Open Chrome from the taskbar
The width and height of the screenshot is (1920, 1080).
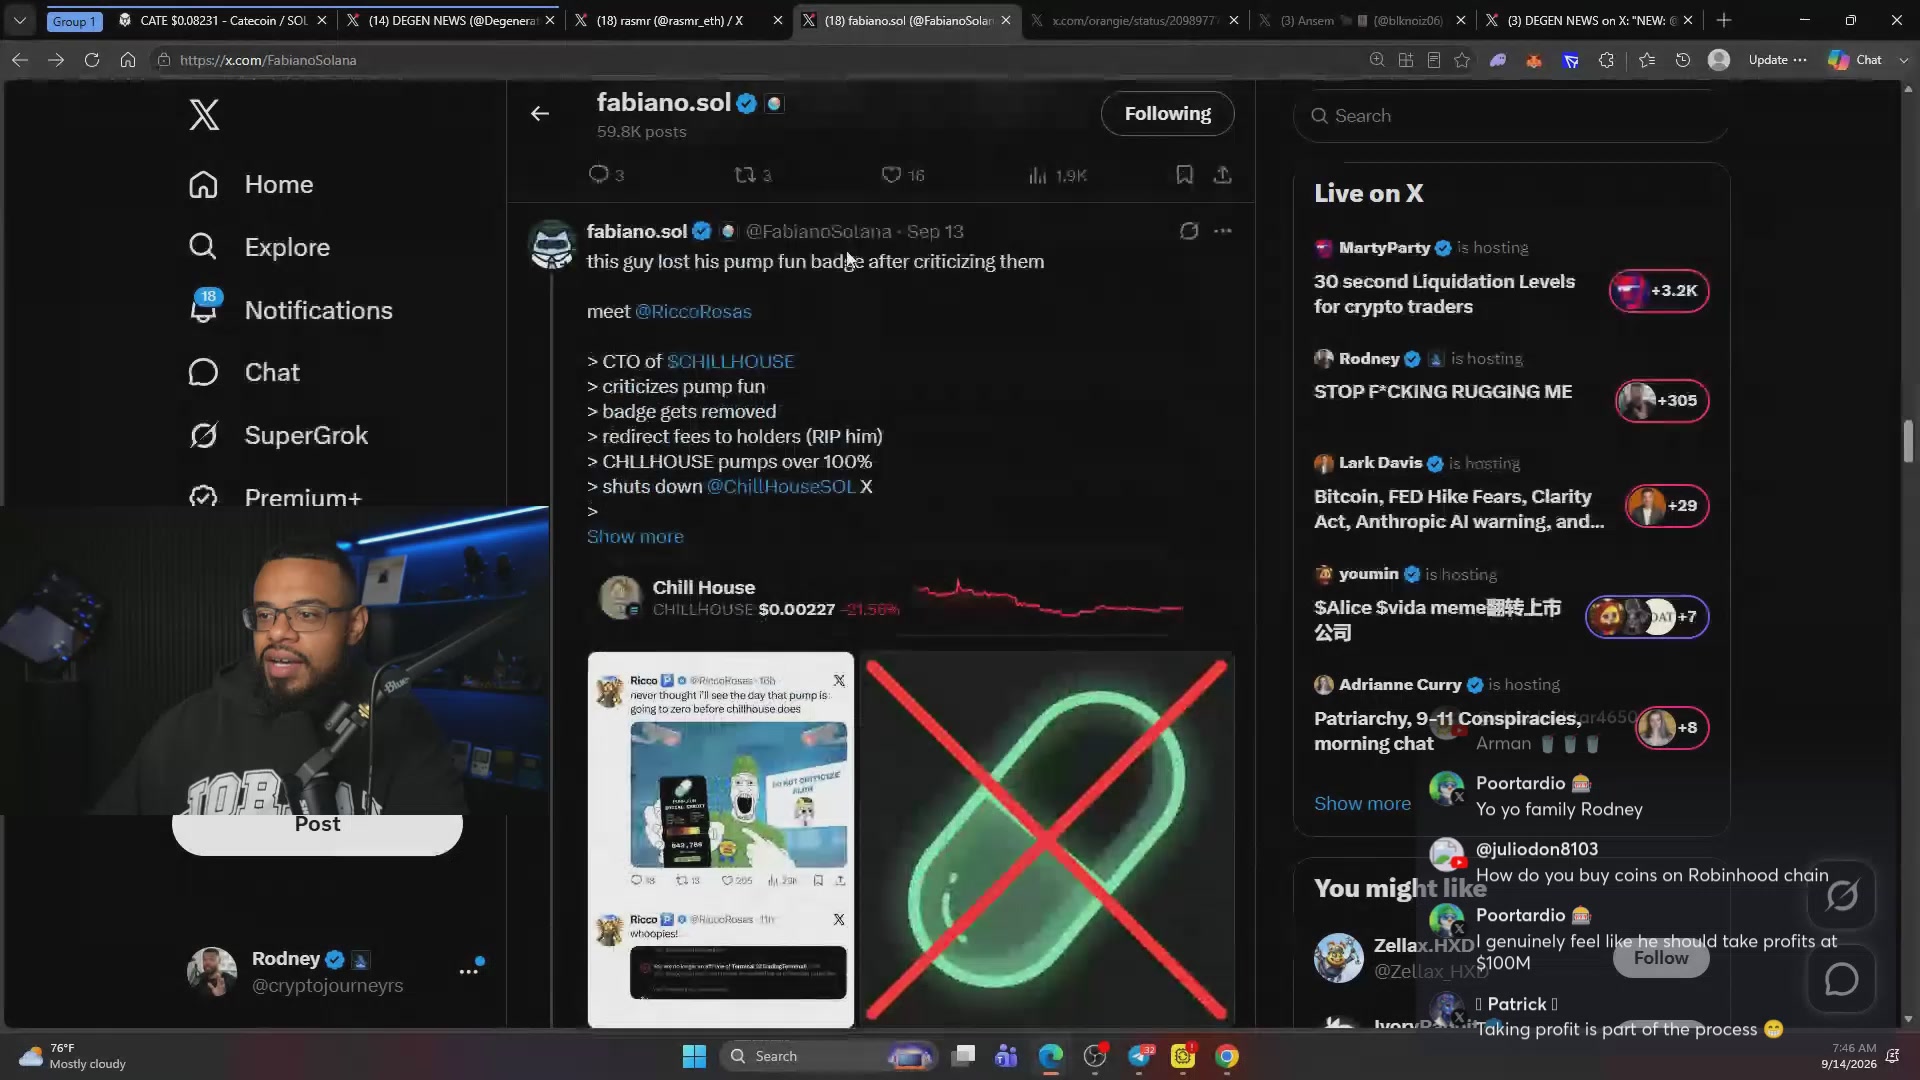tap(1227, 1056)
